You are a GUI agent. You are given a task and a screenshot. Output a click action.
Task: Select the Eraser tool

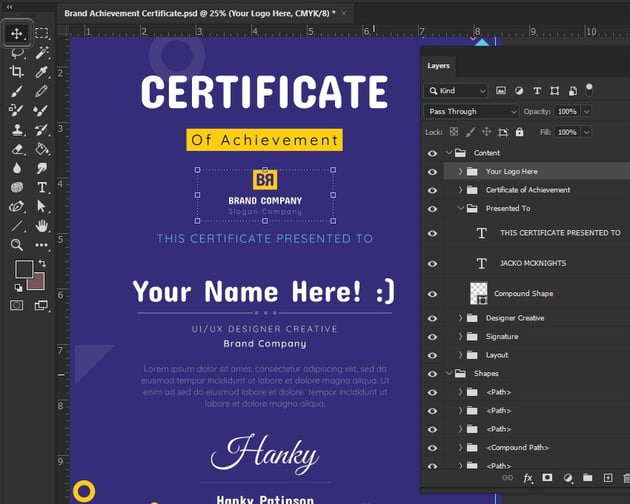[17, 149]
